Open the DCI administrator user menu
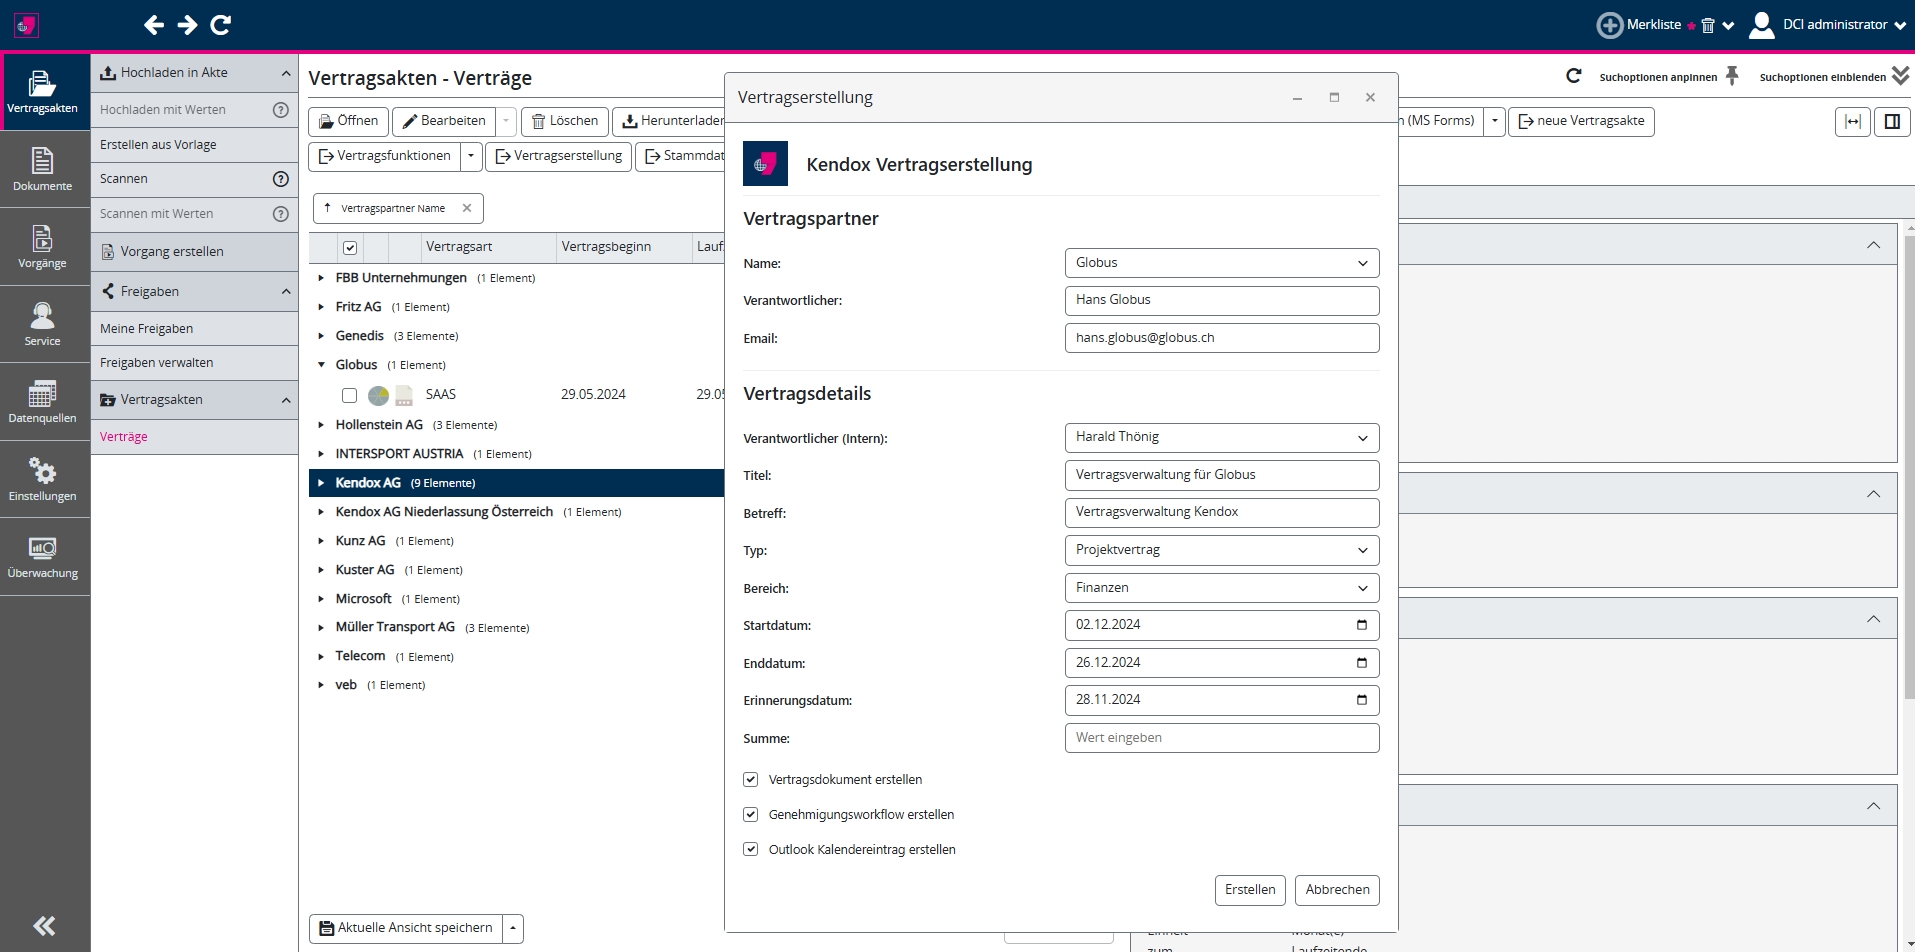Viewport: 1915px width, 952px height. 1827,25
